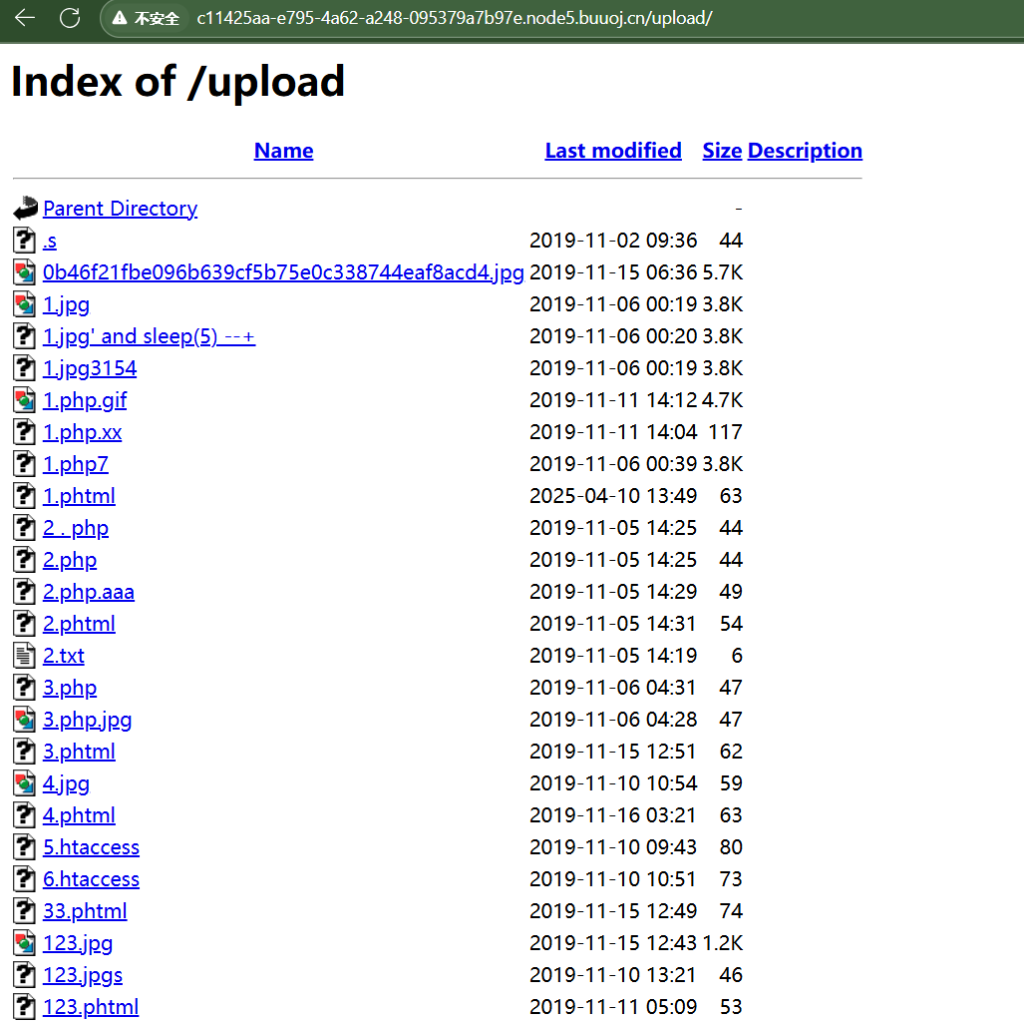Open 0b46f21fbe096b639cf5b75e0c338744eaf8acd4.jpg link

(x=283, y=273)
